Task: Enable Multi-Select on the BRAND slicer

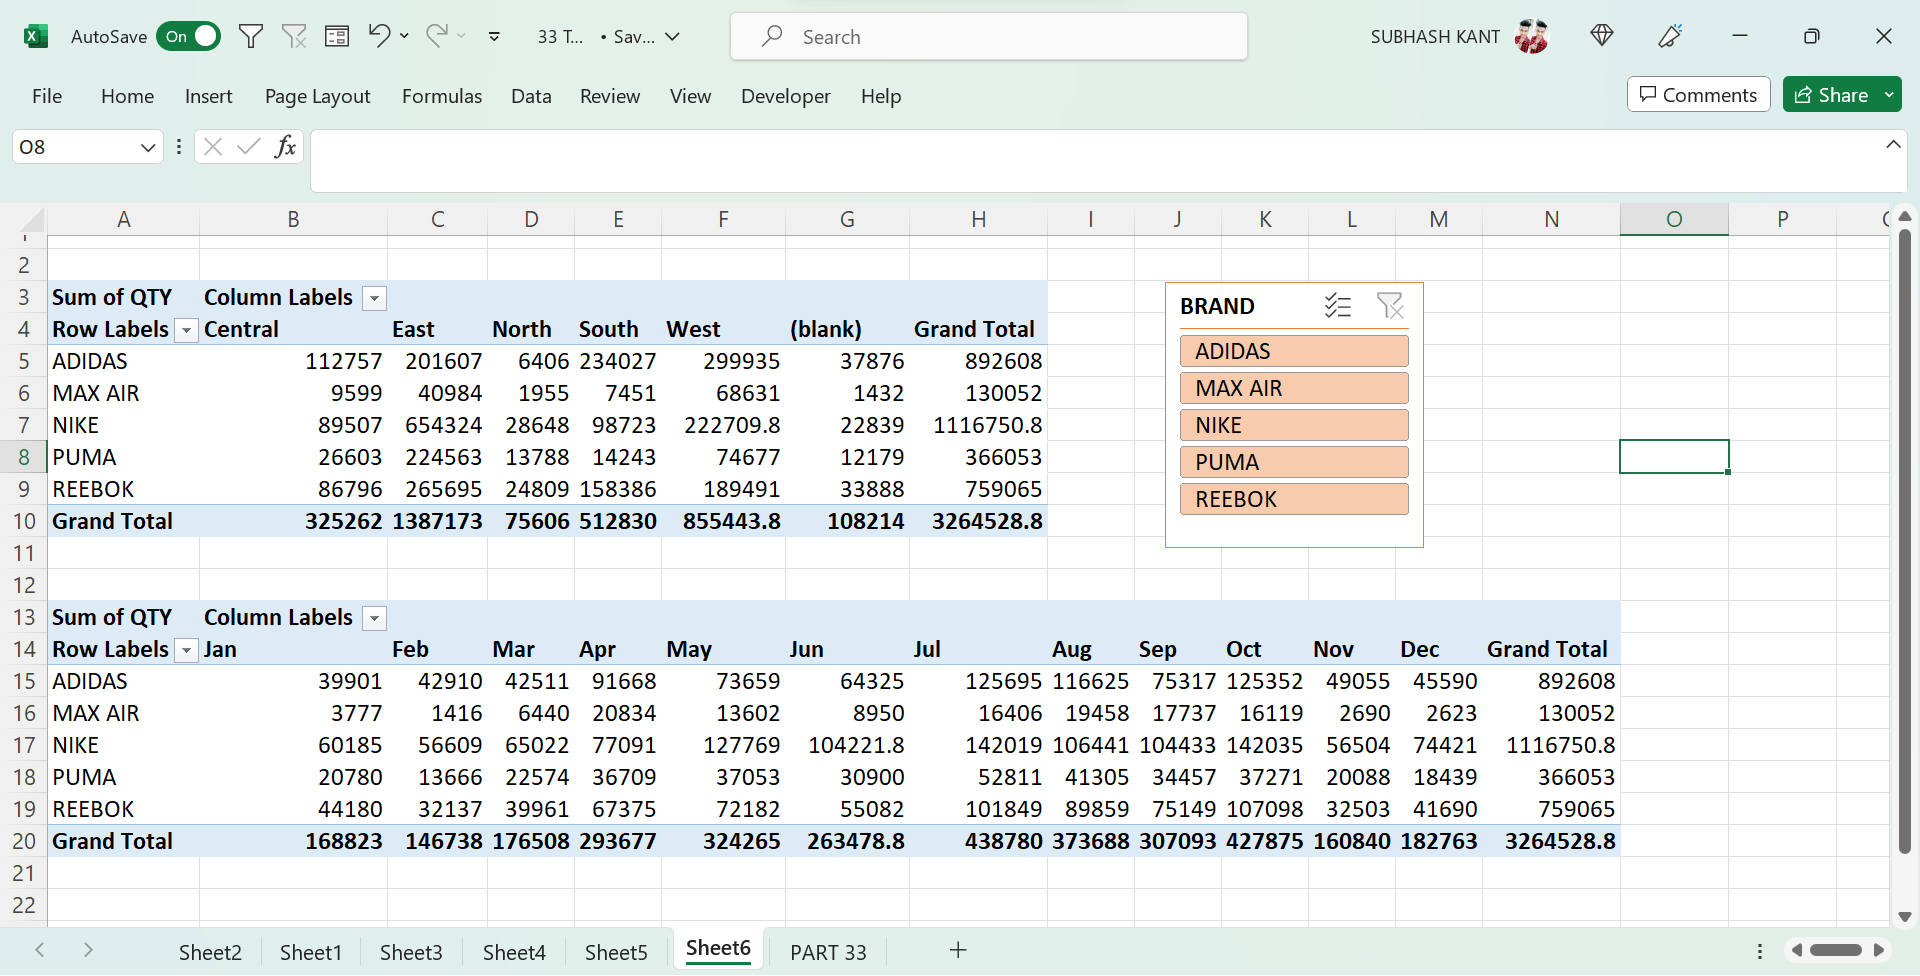Action: [1338, 306]
